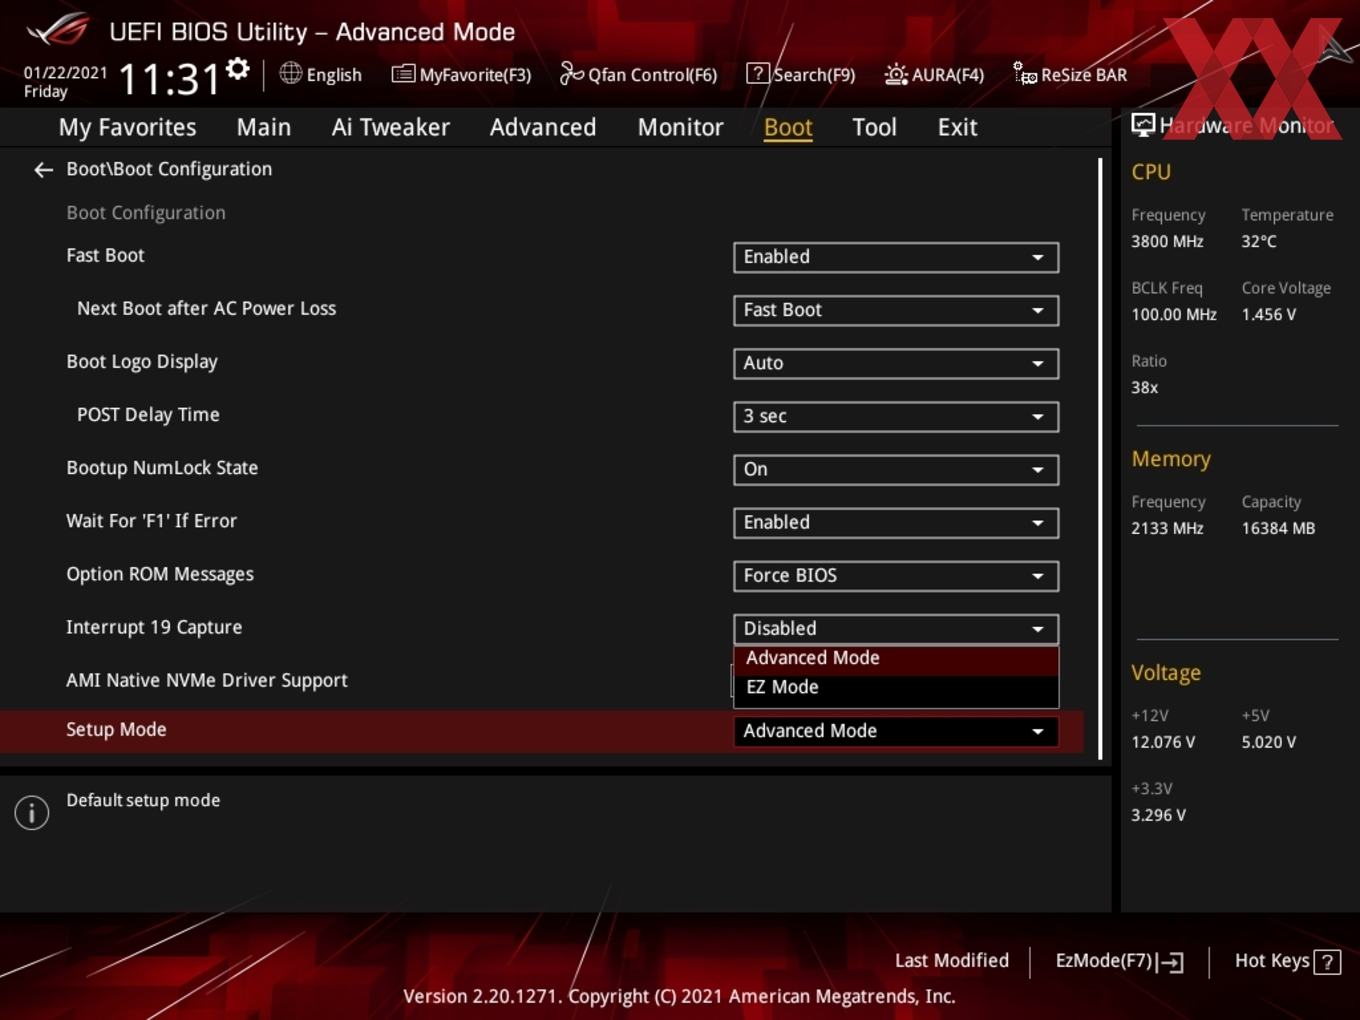Image resolution: width=1360 pixels, height=1020 pixels.
Task: Open the Fast Boot dropdown
Action: [896, 257]
